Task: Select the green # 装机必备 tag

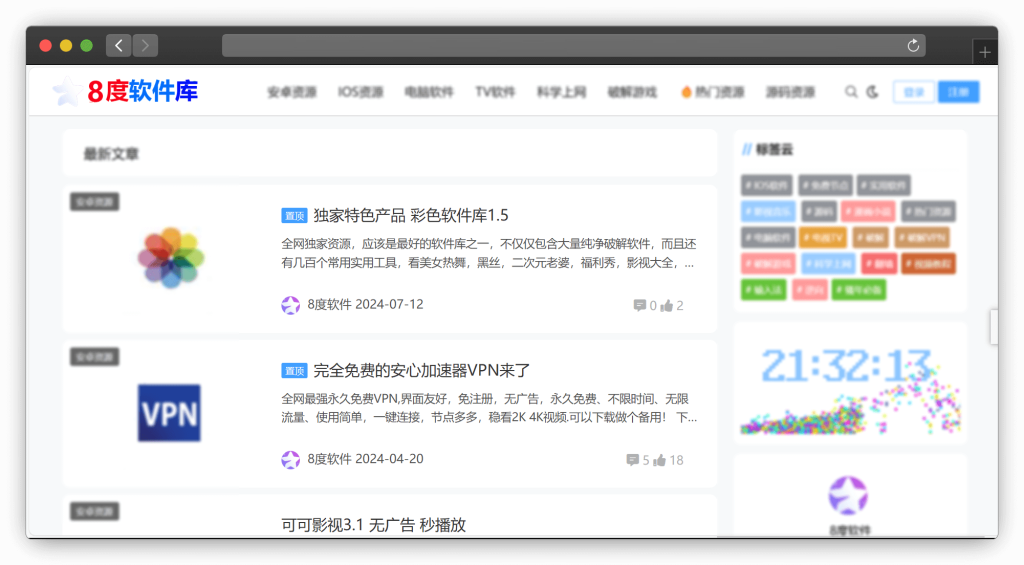Action: (859, 290)
